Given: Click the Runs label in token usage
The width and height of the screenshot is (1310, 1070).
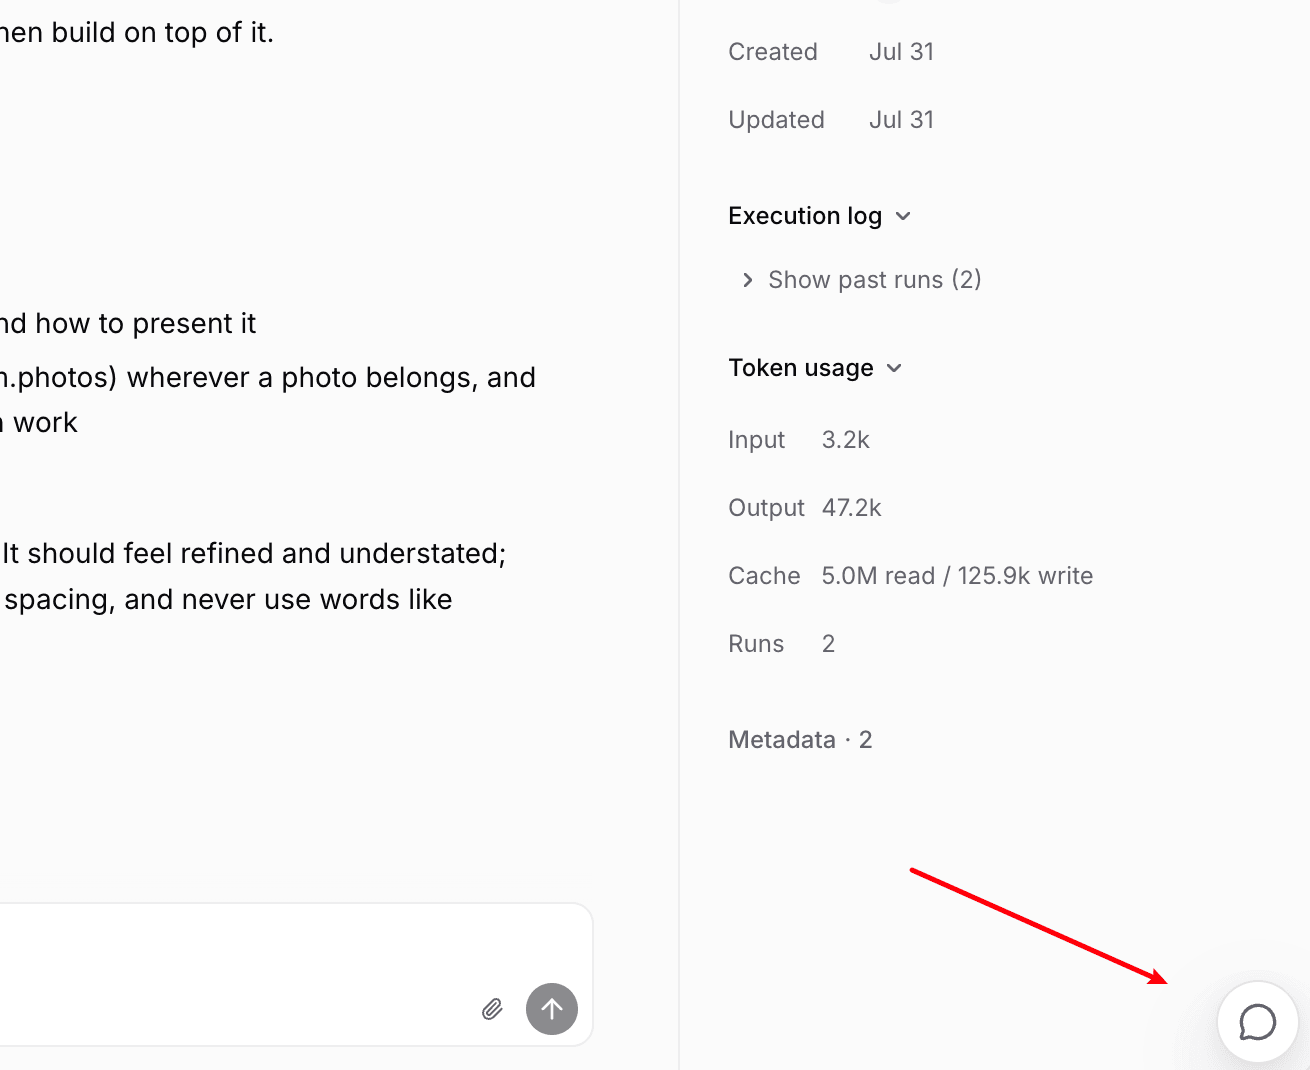Looking at the screenshot, I should coord(756,644).
